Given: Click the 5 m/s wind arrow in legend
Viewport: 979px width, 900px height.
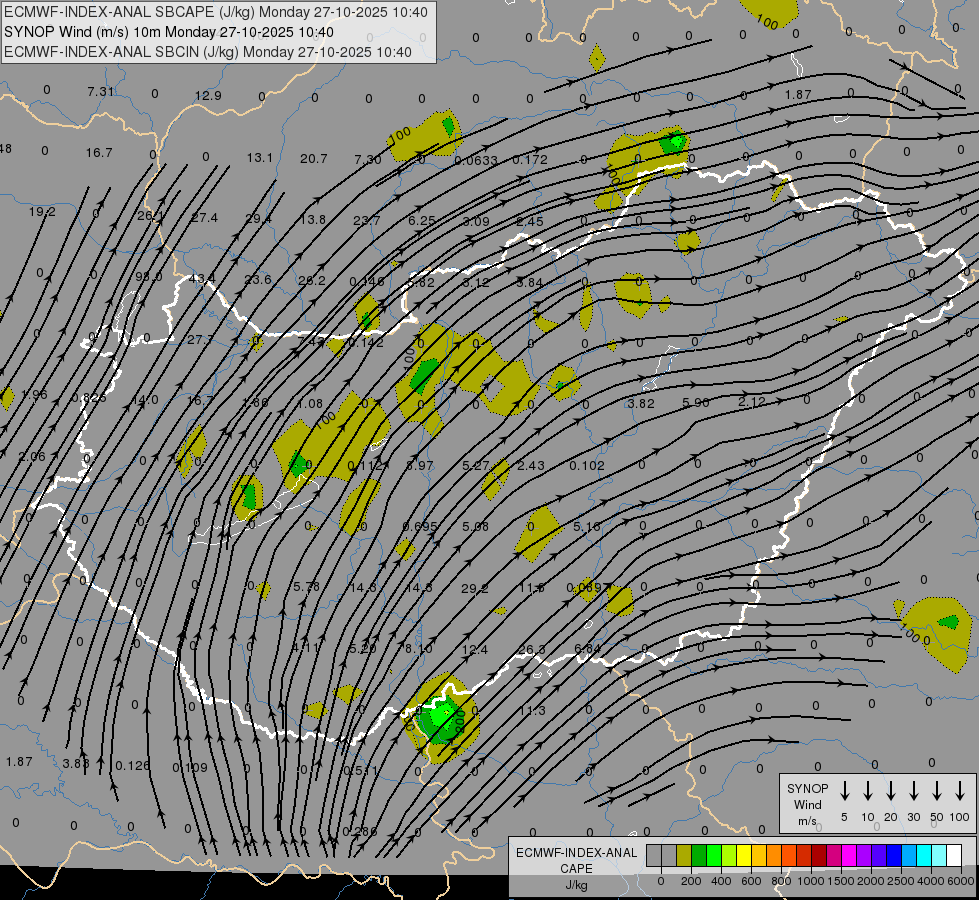Looking at the screenshot, I should click(844, 791).
